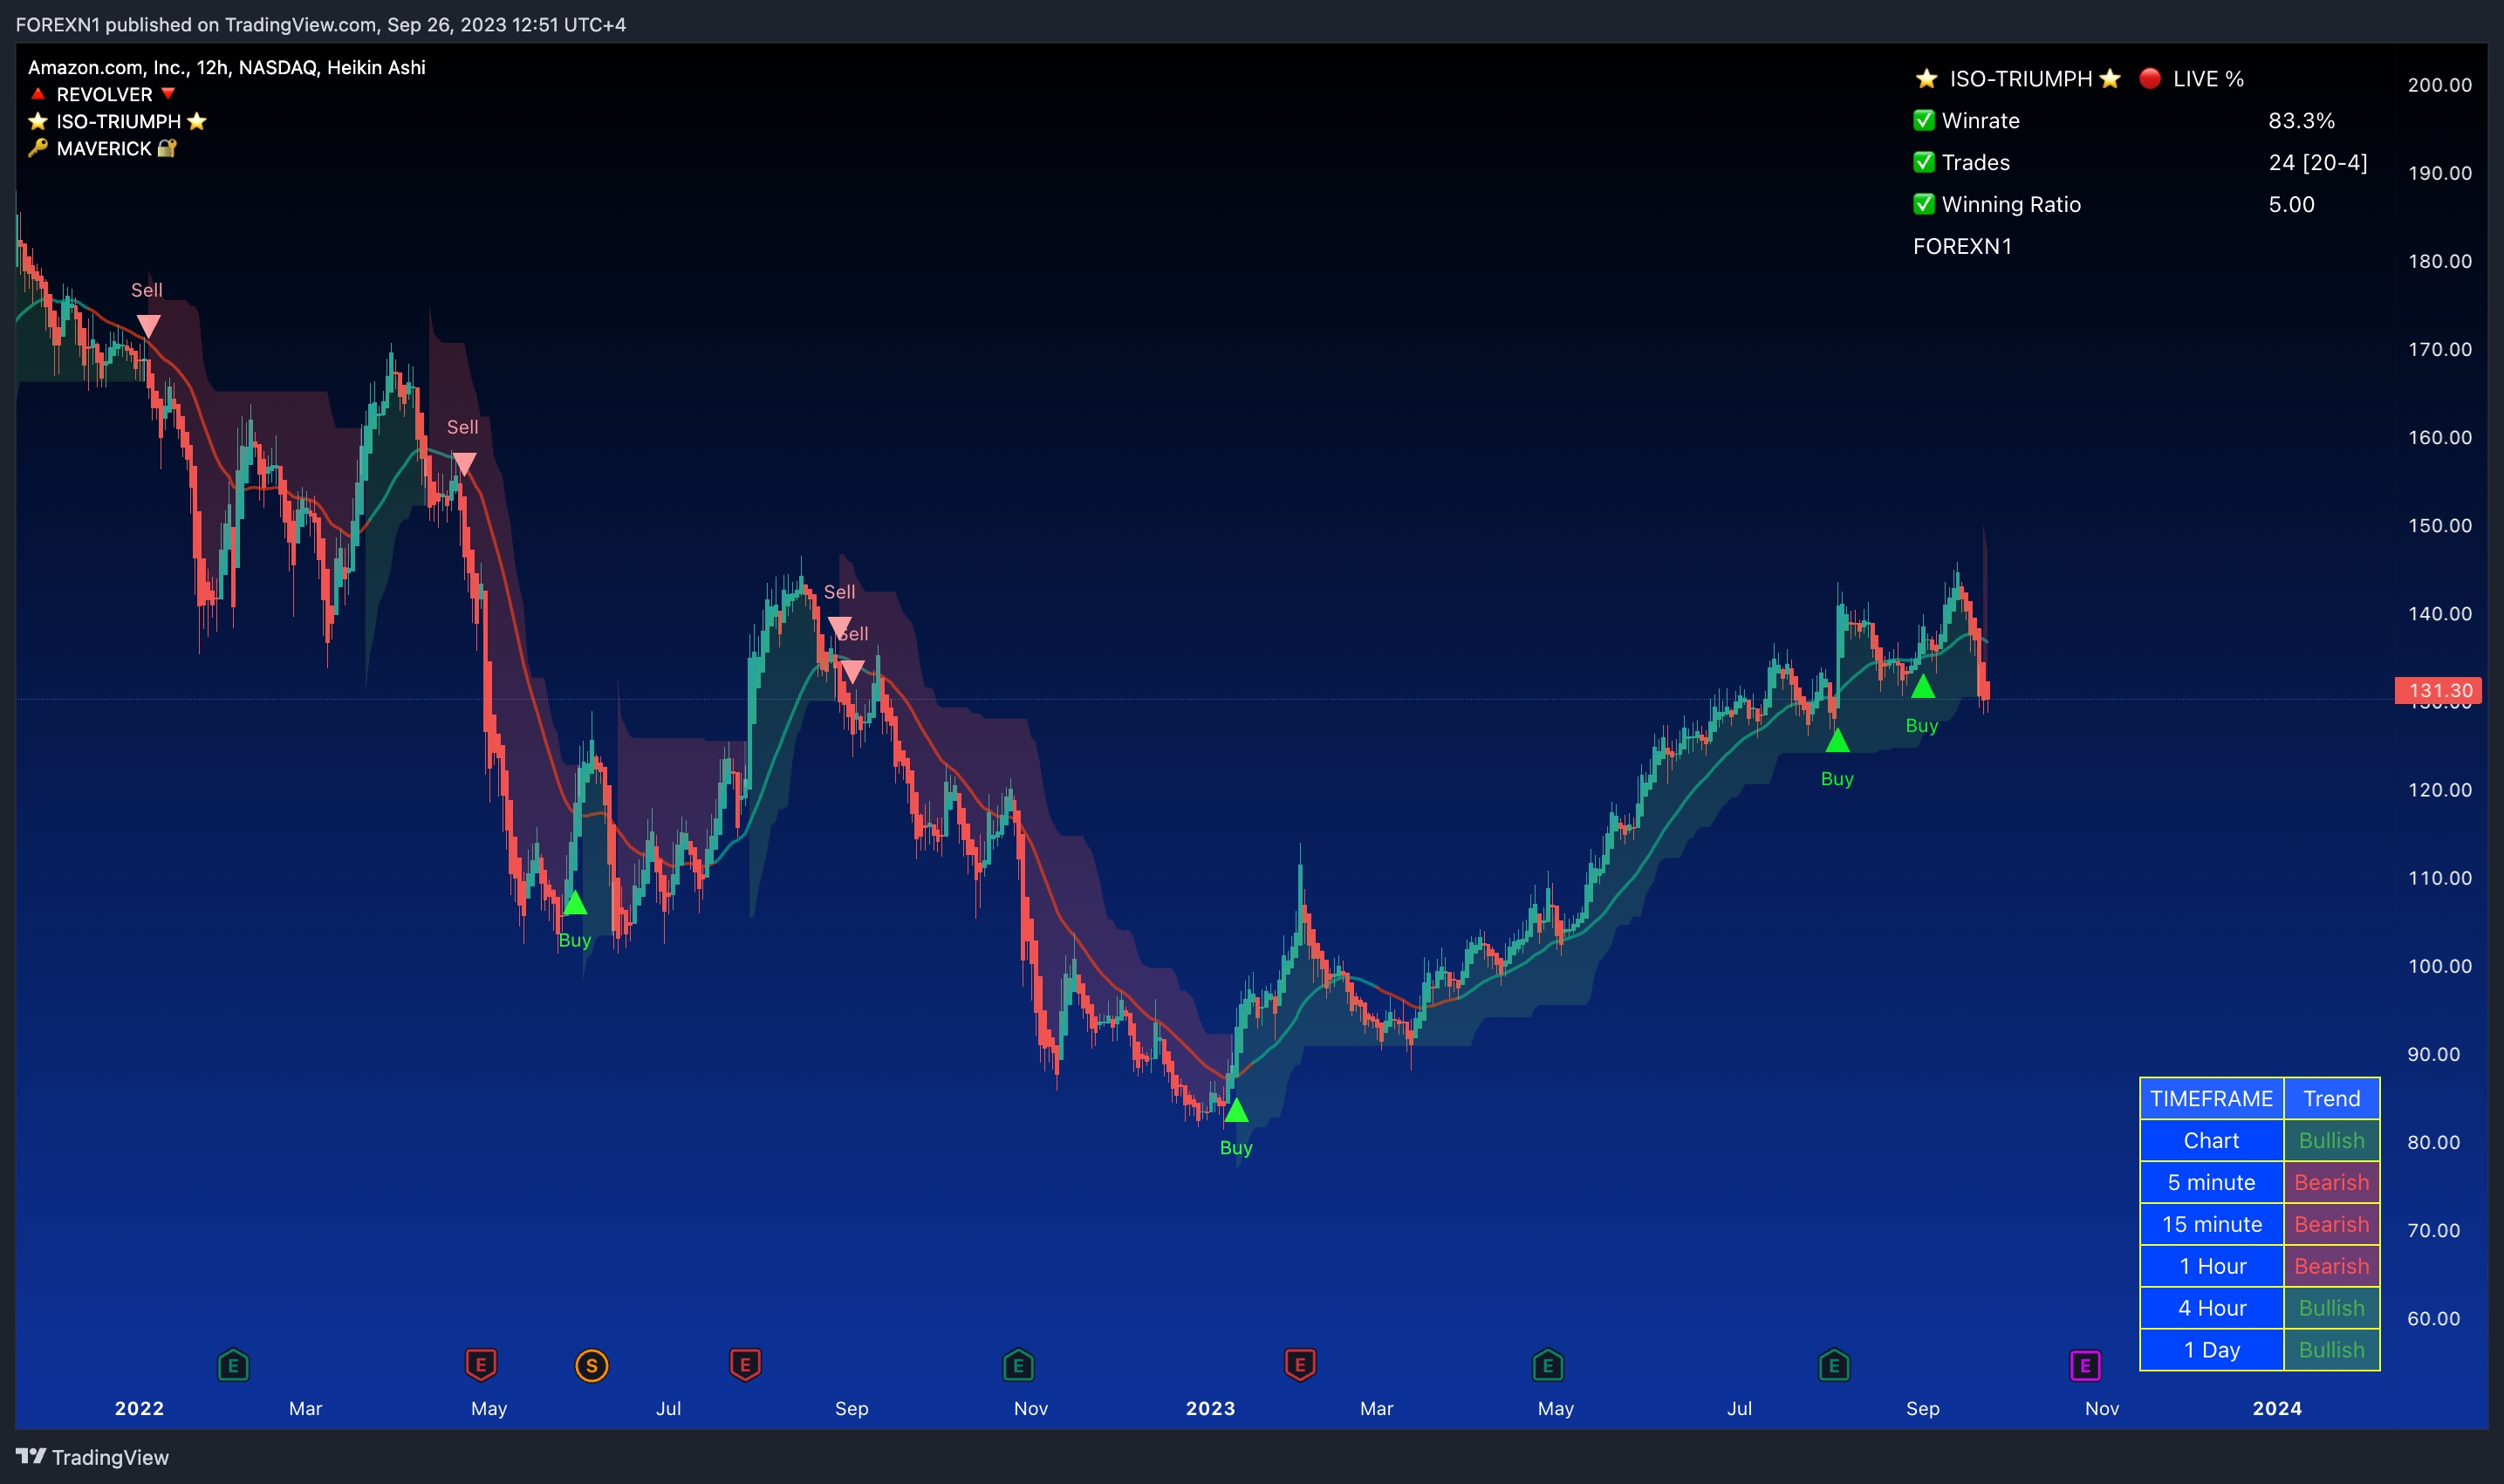The height and width of the screenshot is (1484, 2504).
Task: Click the earnings marker near Mar 2022
Action: pyautogui.click(x=233, y=1365)
